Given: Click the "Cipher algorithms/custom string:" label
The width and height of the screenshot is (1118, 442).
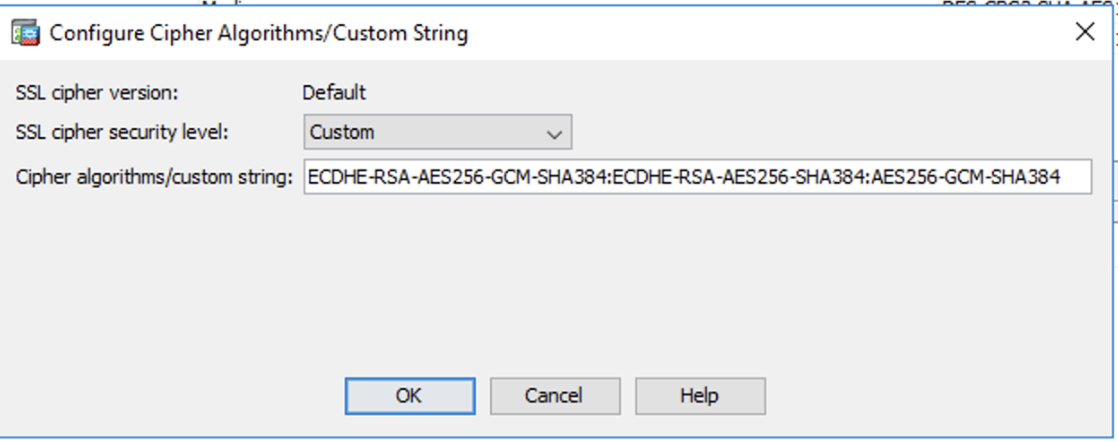Looking at the screenshot, I should 154,178.
